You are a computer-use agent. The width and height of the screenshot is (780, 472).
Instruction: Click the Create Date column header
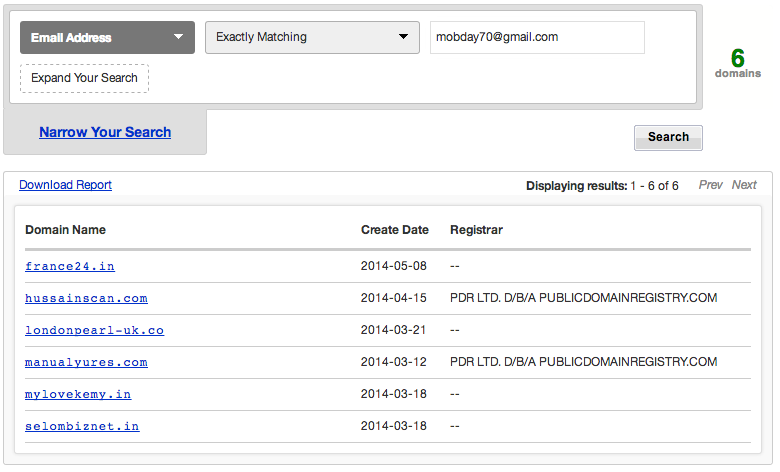394,230
